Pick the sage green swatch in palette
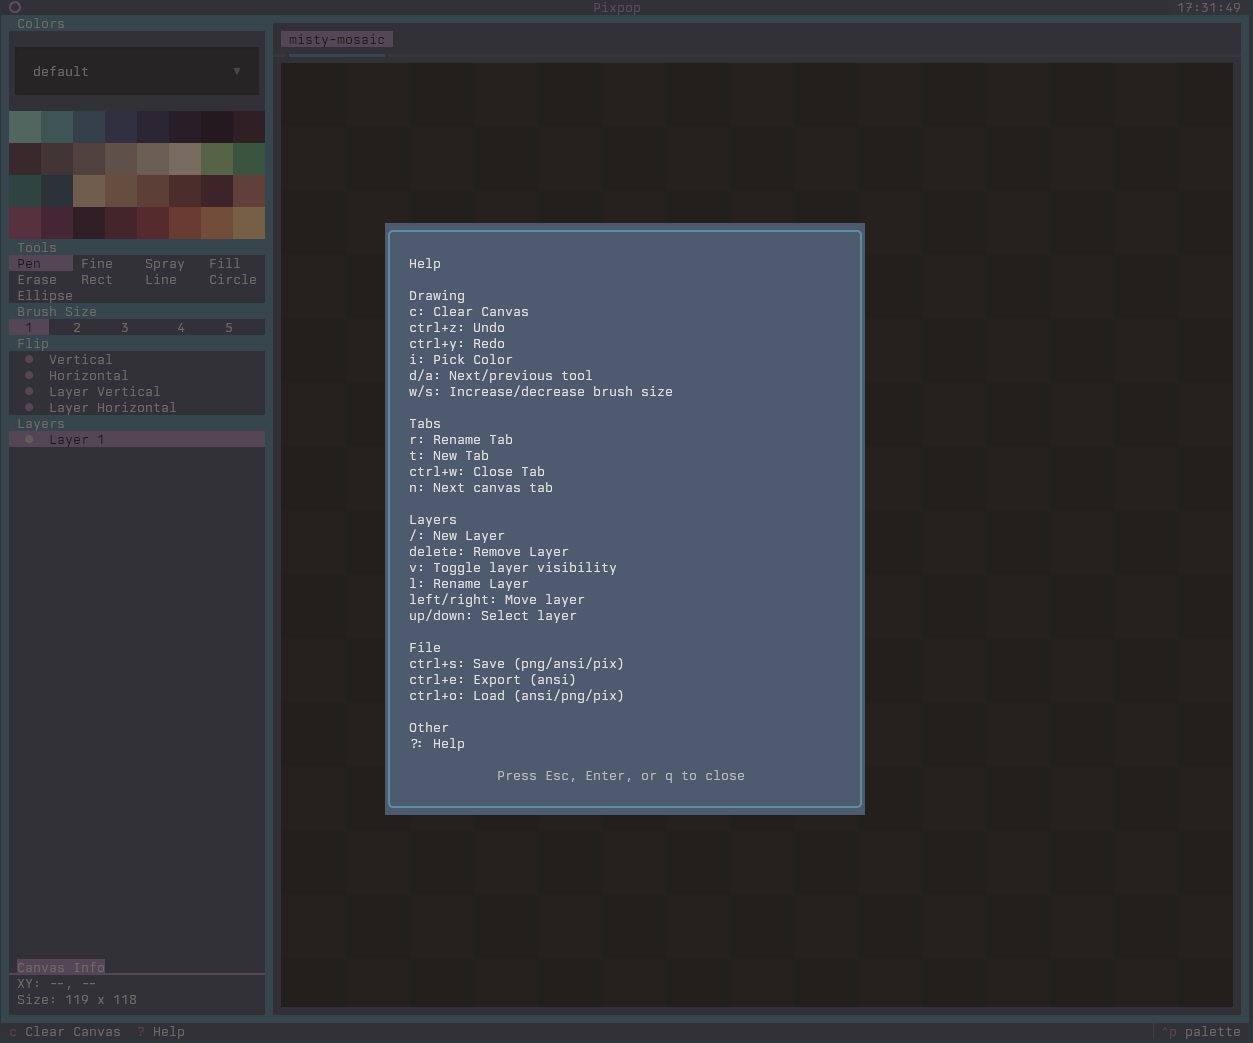 (x=25, y=127)
